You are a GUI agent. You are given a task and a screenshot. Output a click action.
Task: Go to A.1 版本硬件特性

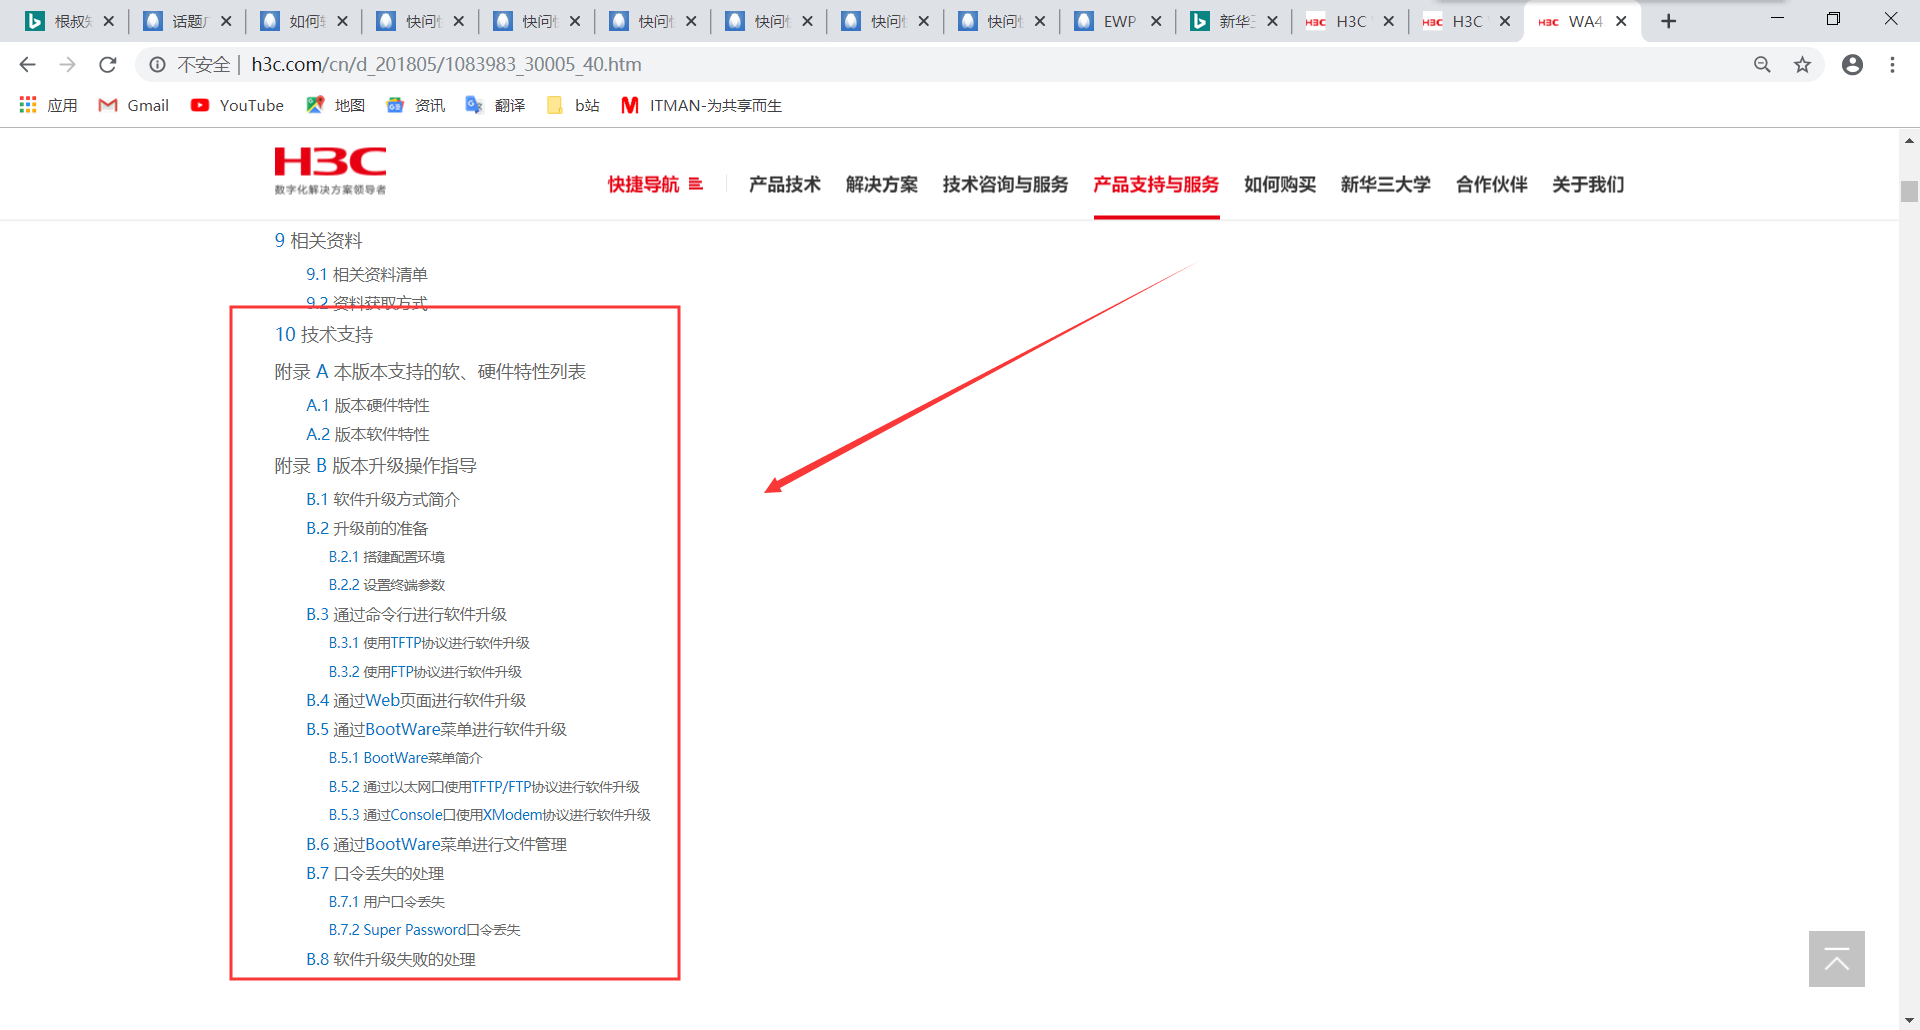[x=367, y=405]
